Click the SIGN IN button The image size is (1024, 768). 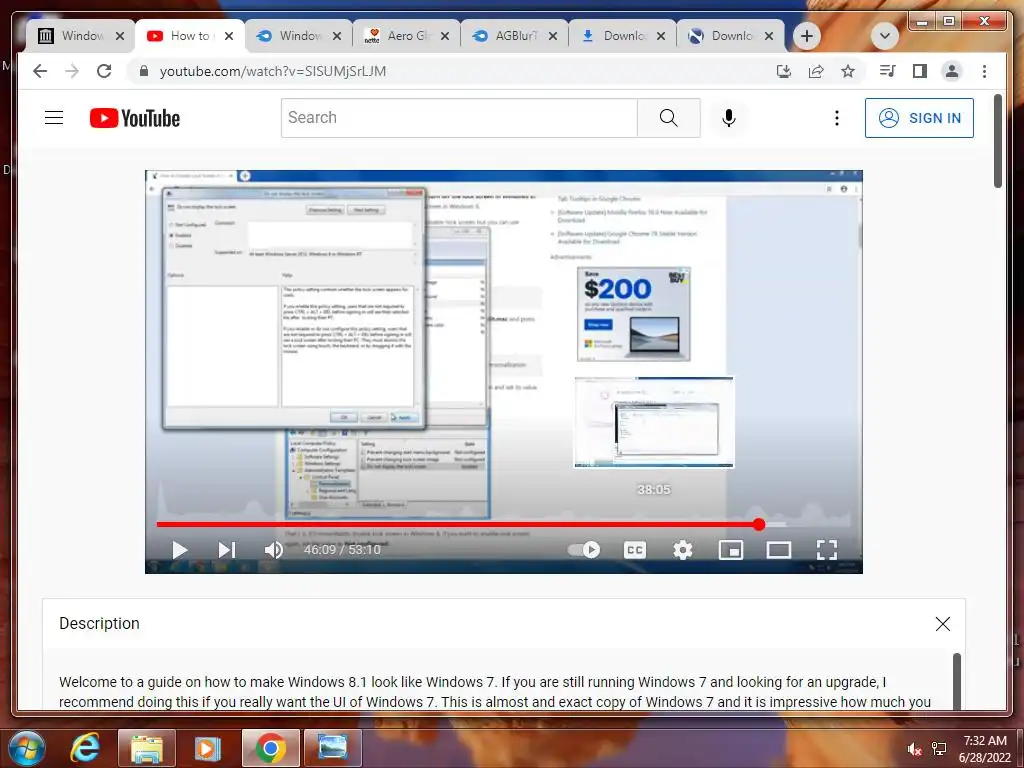920,118
